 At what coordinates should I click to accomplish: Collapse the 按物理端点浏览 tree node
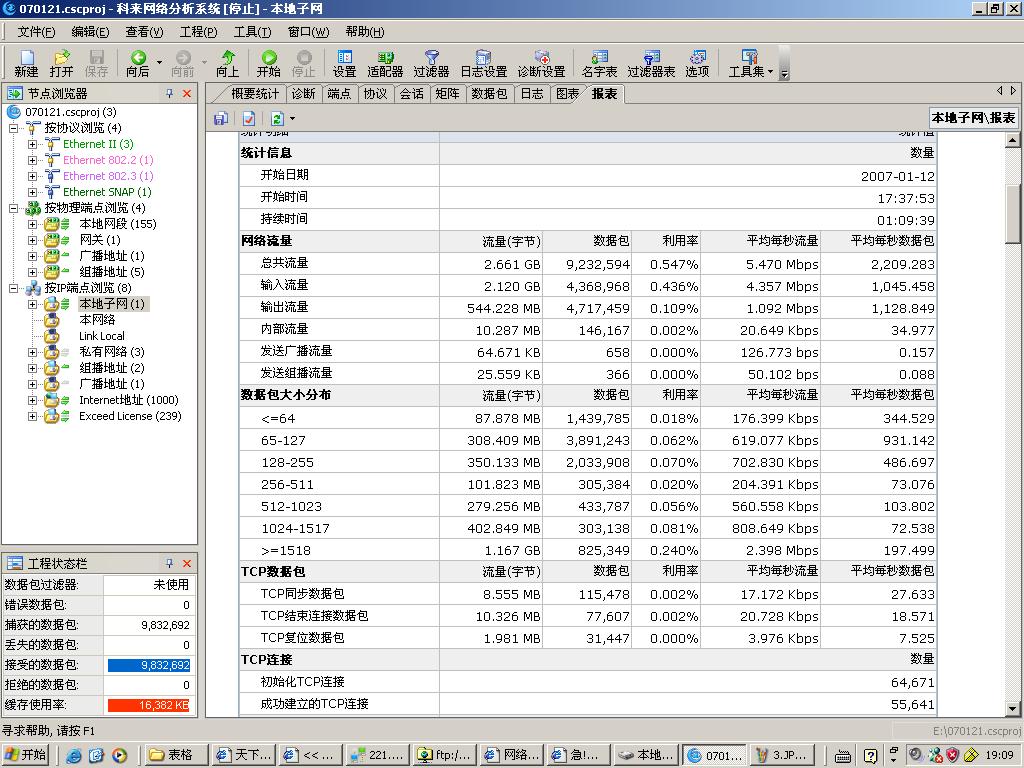(x=14, y=208)
